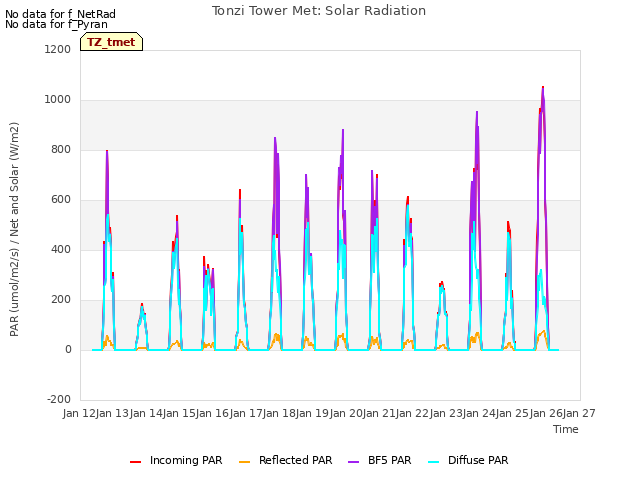
Task: Click the 0 y-axis tick label
Action: point(68,349)
